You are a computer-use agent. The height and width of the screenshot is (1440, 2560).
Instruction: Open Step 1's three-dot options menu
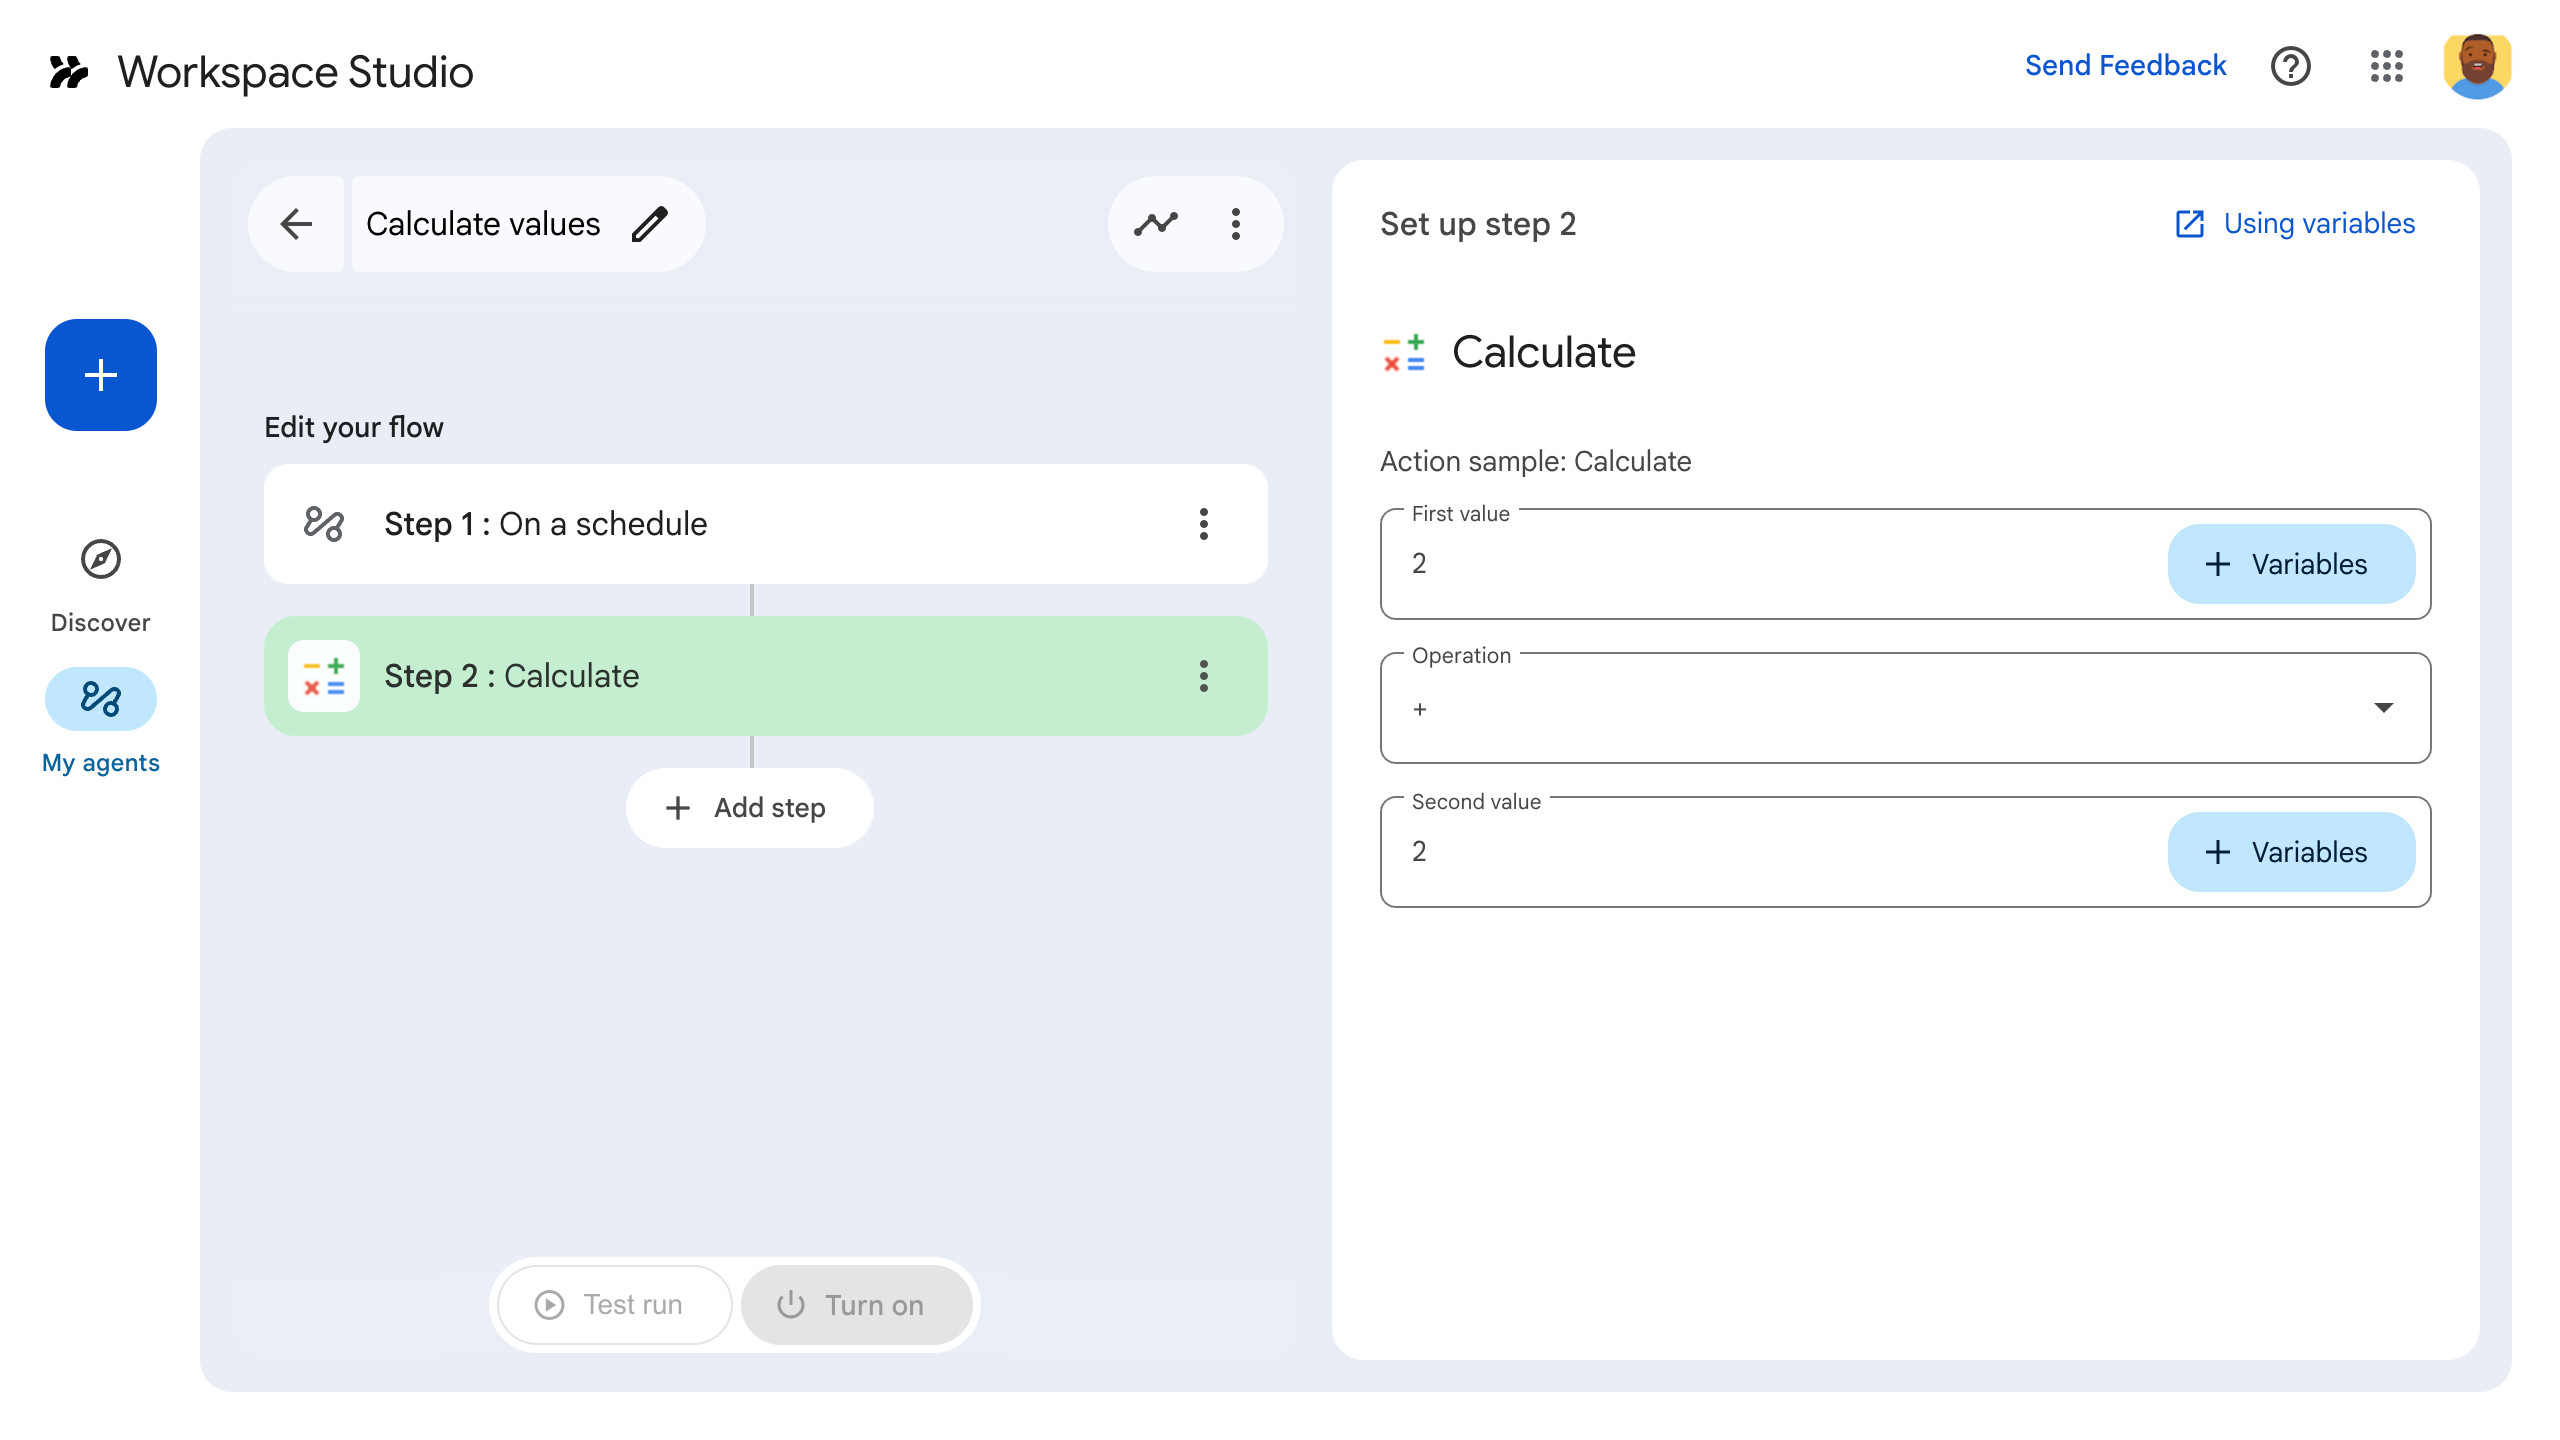pos(1203,524)
